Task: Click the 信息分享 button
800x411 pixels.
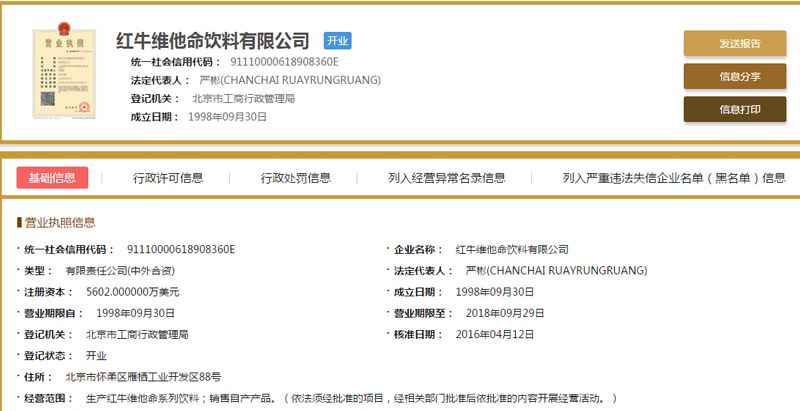Action: pos(735,76)
